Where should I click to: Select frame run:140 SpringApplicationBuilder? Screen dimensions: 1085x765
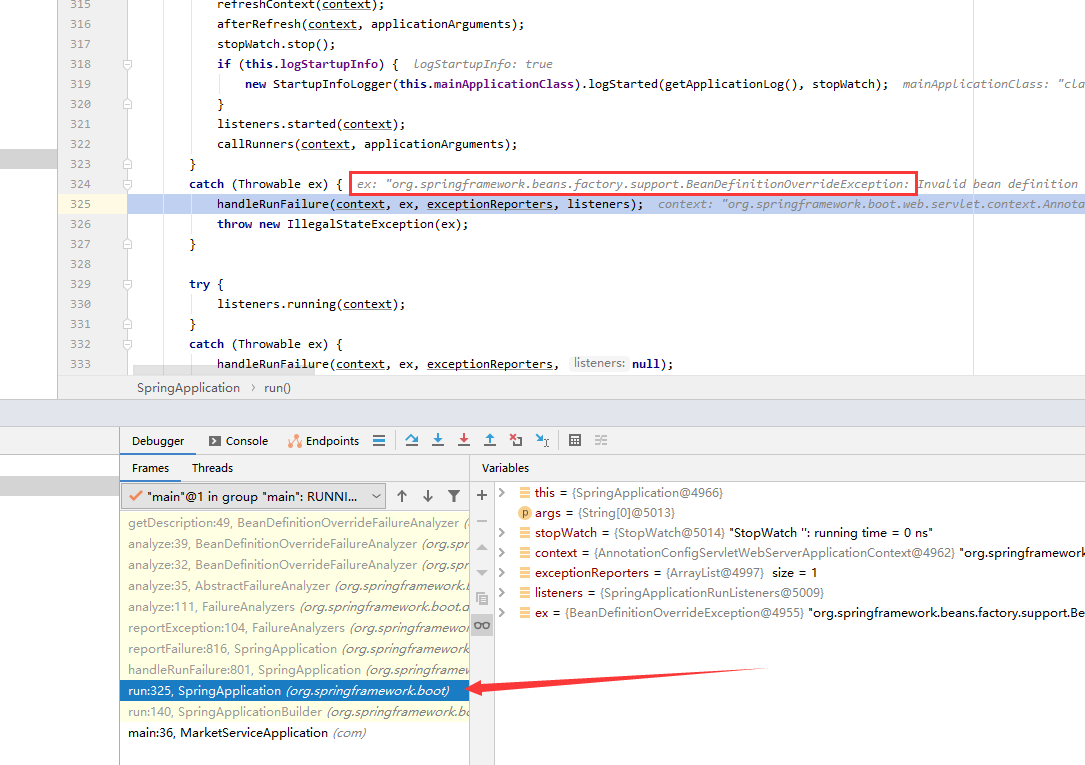295,712
